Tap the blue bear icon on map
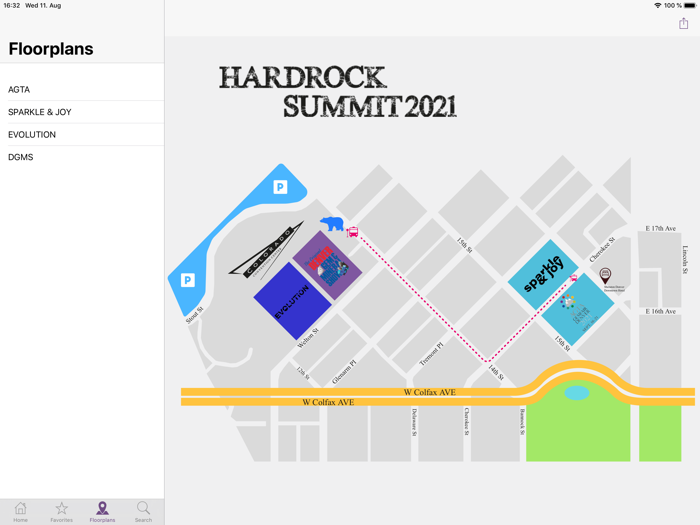The image size is (700, 525). click(332, 223)
